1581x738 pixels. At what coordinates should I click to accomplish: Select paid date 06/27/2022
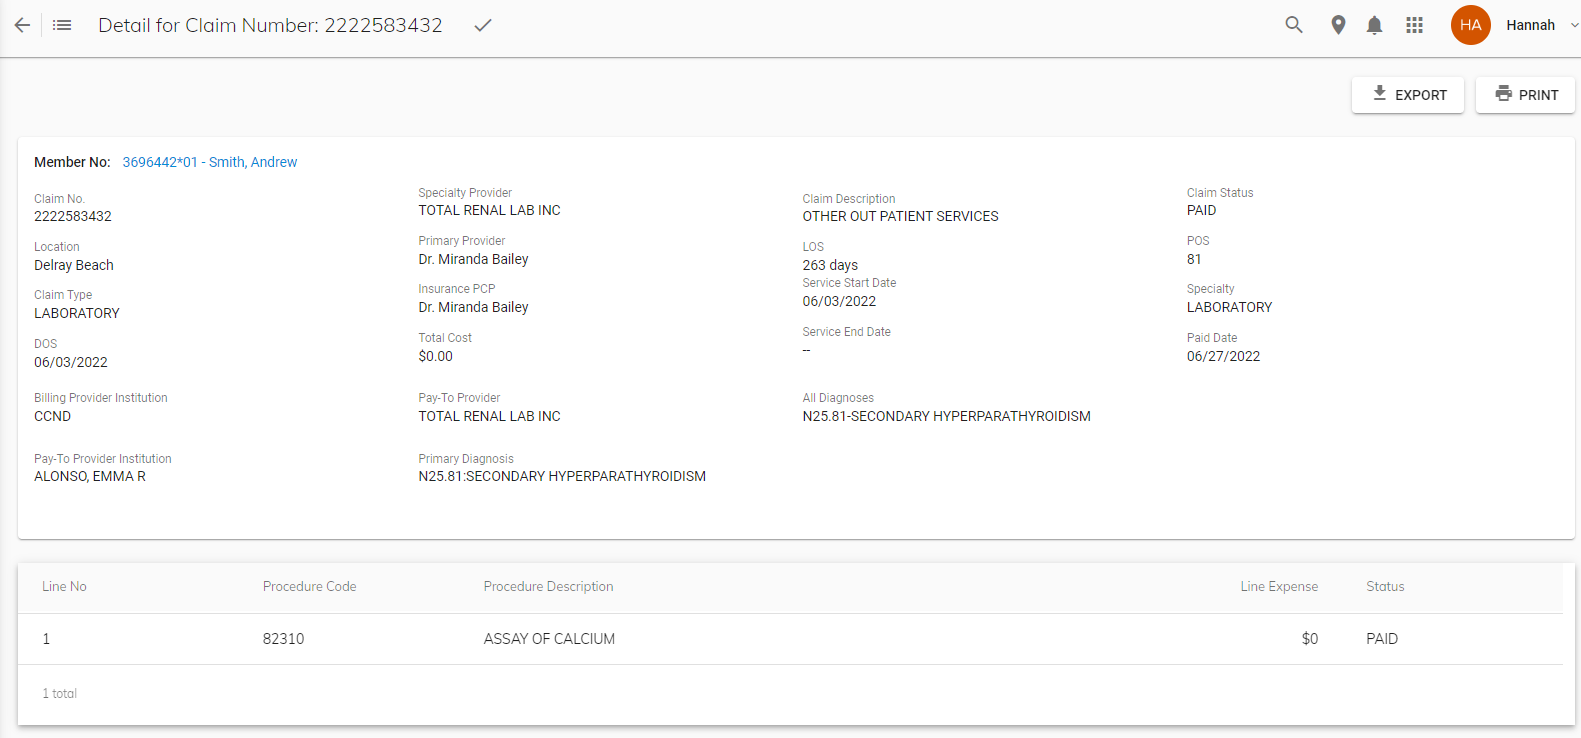[1223, 356]
